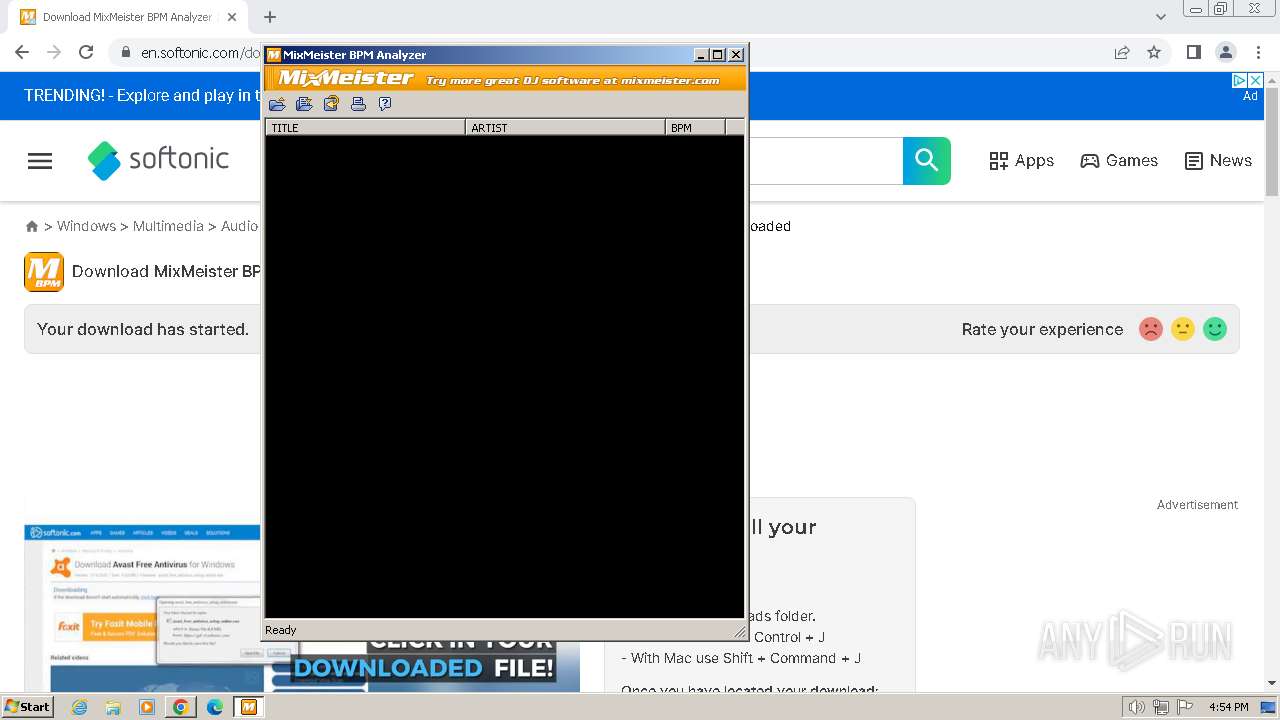Click the Softonic search button
The width and height of the screenshot is (1280, 720).
click(927, 161)
